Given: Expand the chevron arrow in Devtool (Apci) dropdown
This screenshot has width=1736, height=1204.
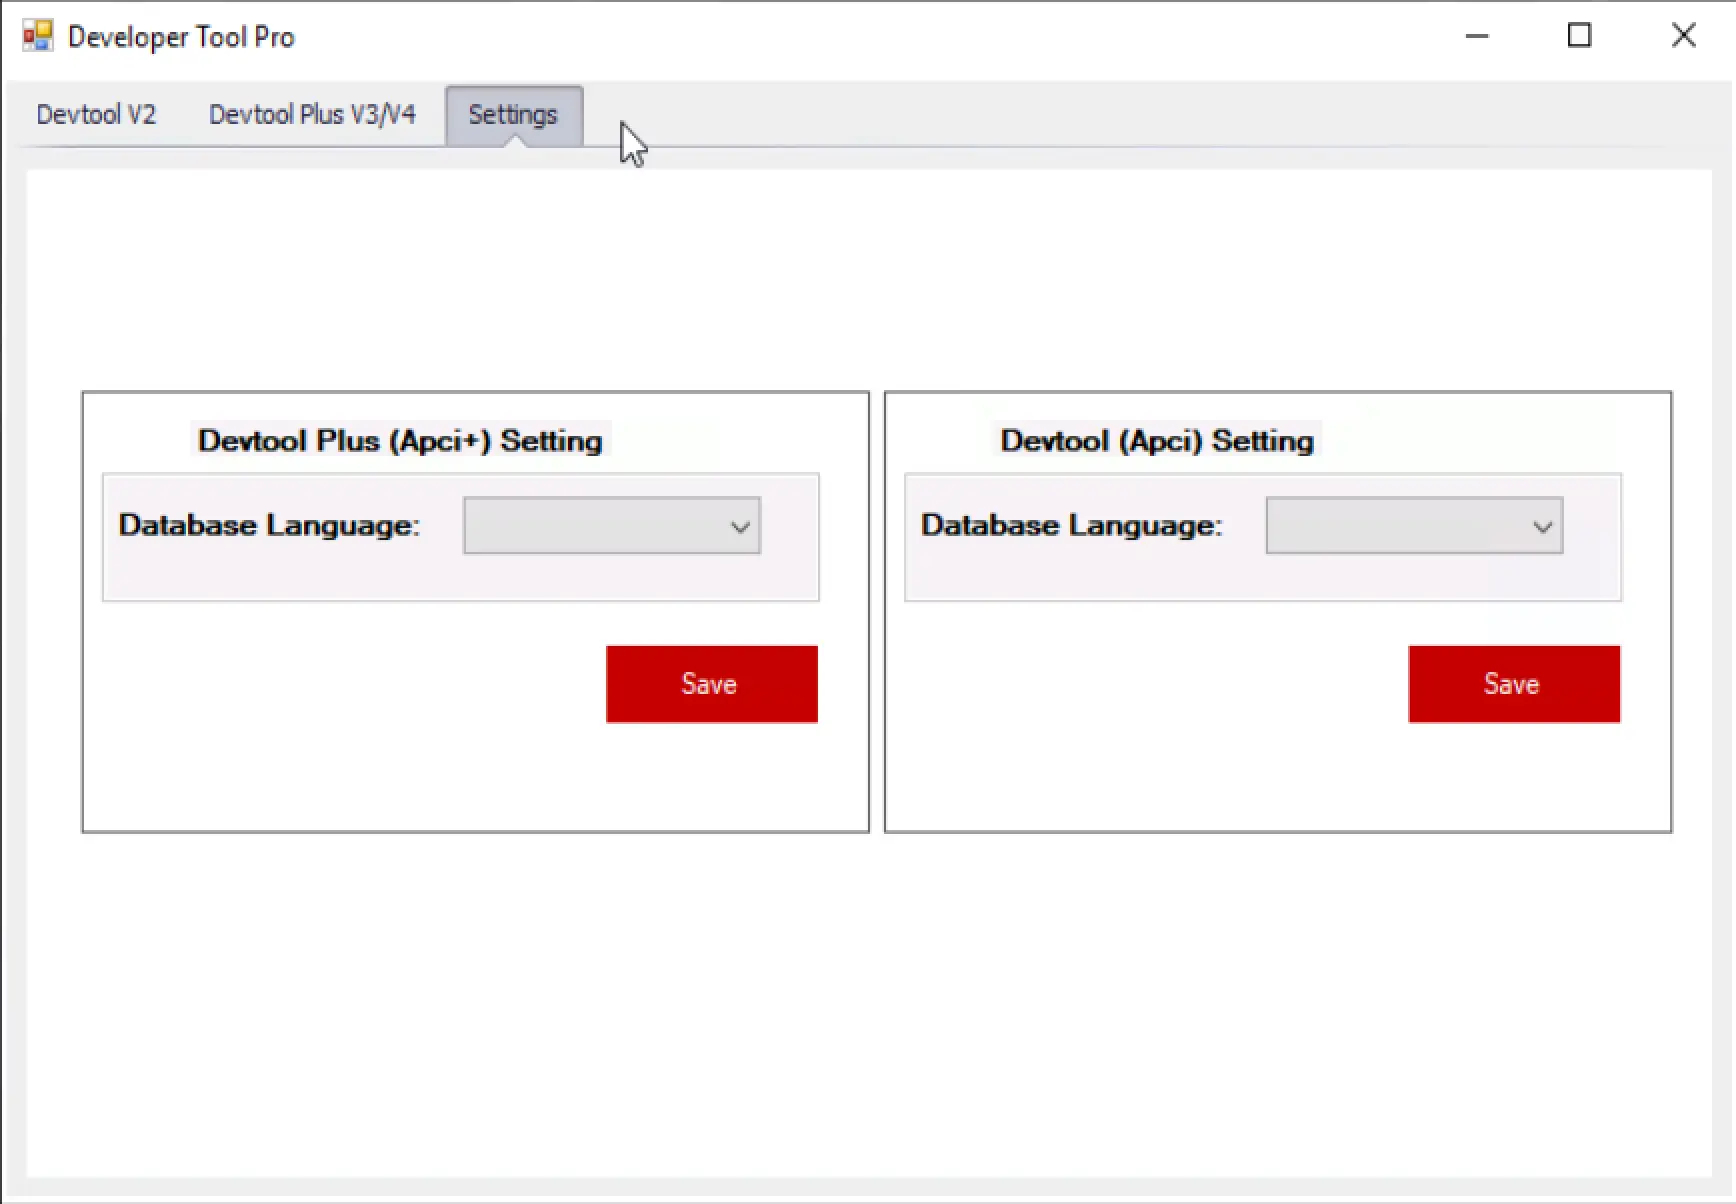Looking at the screenshot, I should point(1543,527).
